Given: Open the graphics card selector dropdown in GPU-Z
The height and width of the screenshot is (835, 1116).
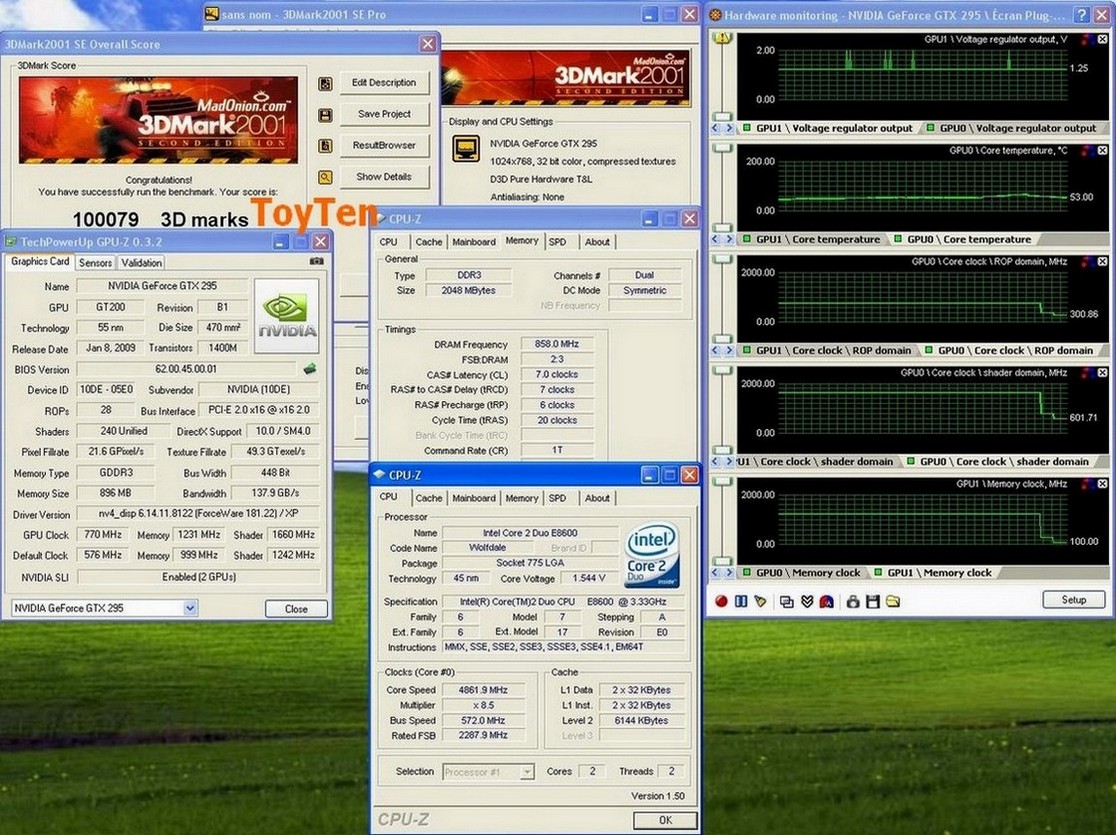Looking at the screenshot, I should [190, 608].
